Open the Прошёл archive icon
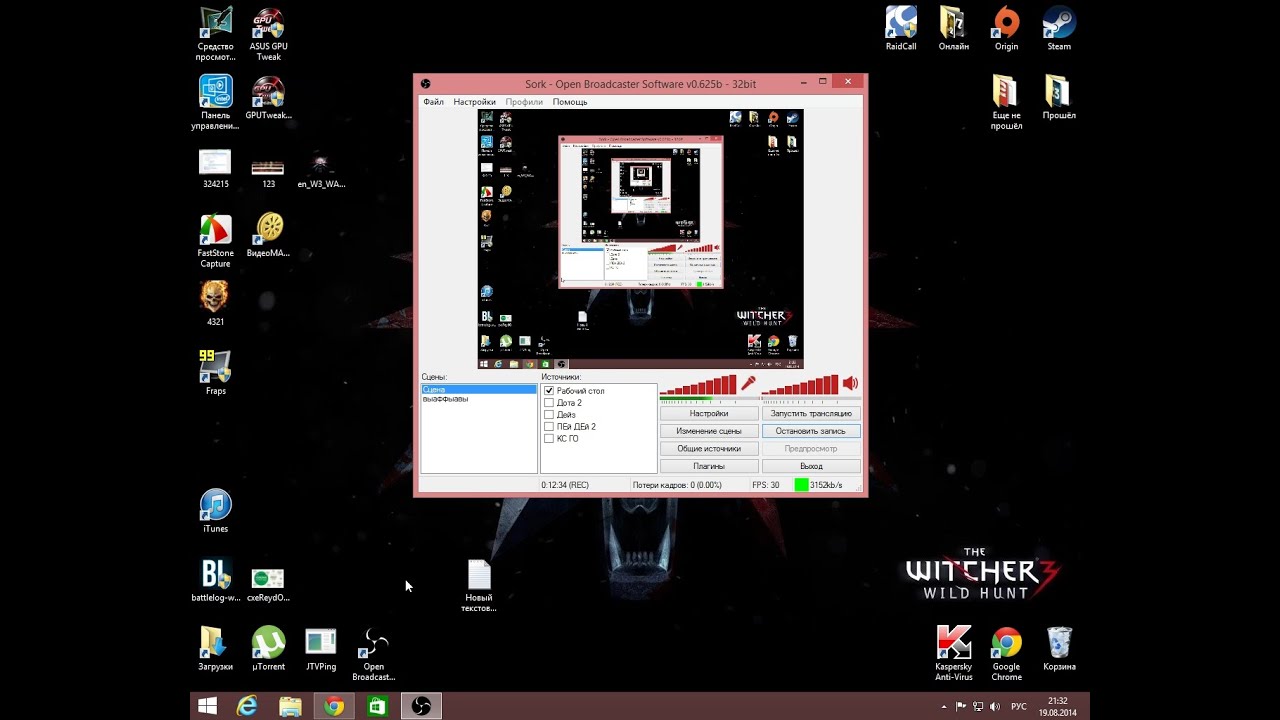The image size is (1280, 720). (x=1059, y=97)
